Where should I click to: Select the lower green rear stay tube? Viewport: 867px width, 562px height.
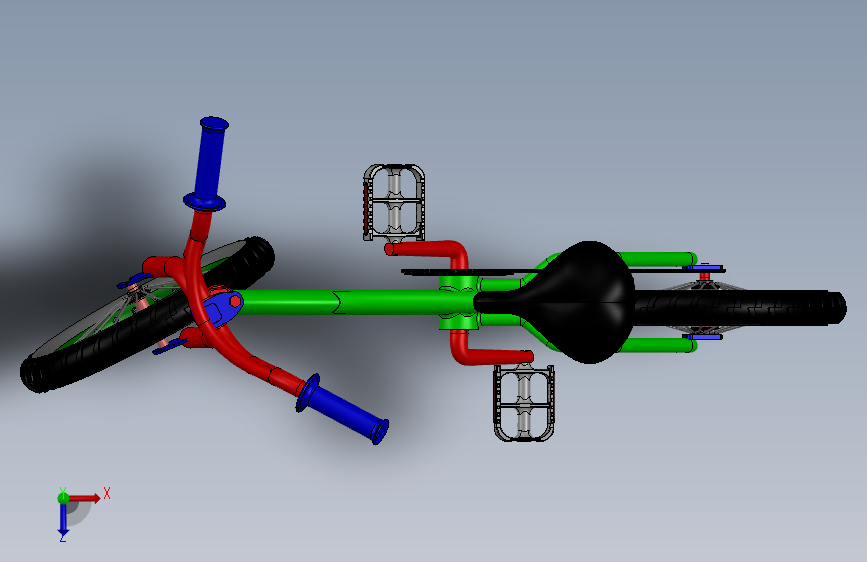(658, 346)
